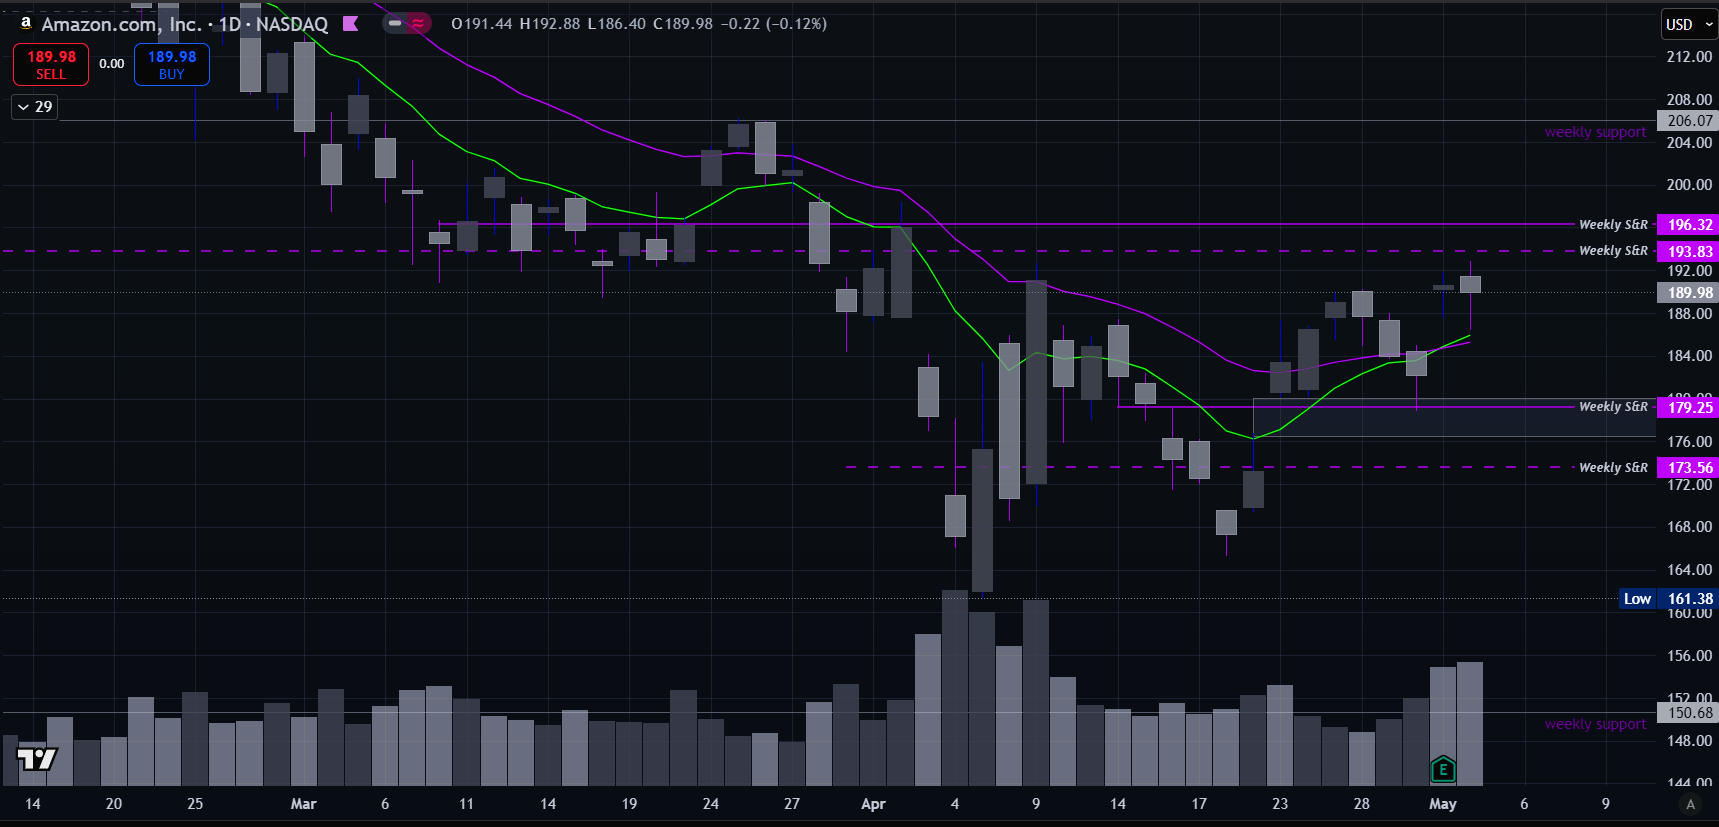Select the Weekly S&R 196.32 line label

pos(1613,225)
